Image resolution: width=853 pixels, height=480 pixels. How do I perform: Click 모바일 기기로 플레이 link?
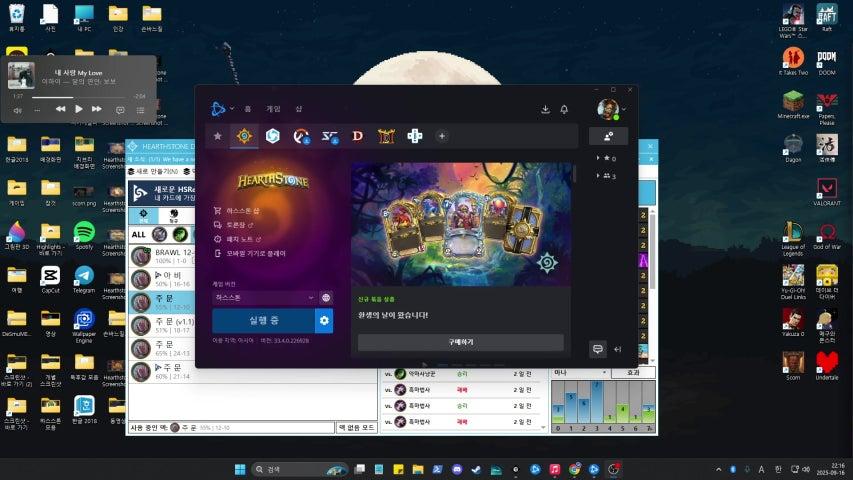tap(250, 254)
